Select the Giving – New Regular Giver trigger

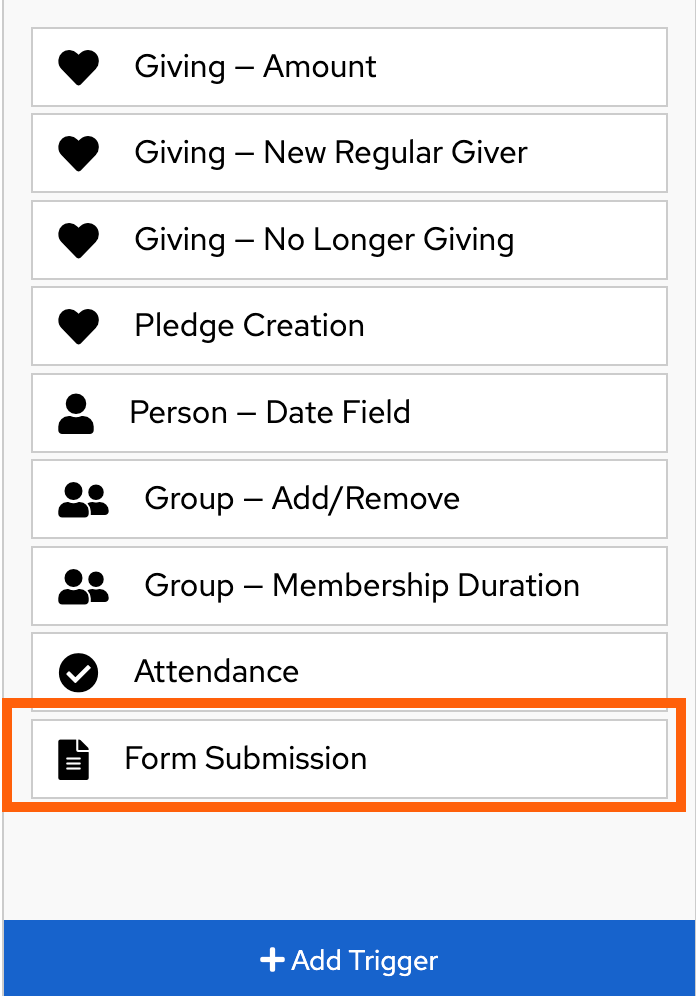[348, 152]
